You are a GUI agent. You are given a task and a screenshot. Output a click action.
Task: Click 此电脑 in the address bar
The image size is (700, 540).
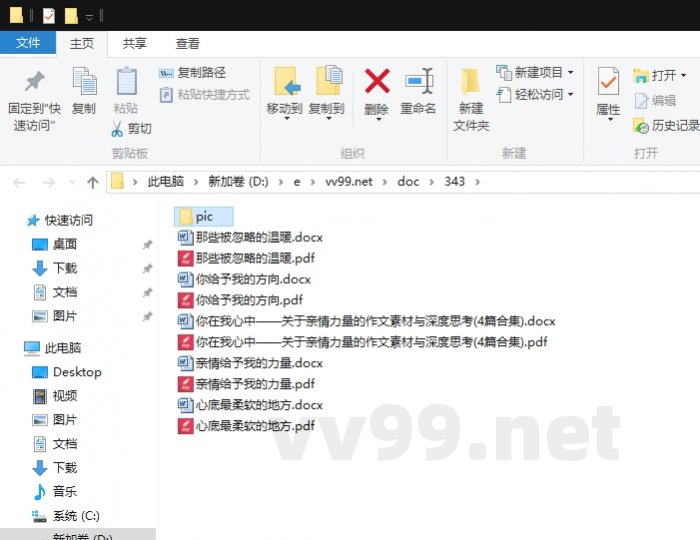pos(166,182)
